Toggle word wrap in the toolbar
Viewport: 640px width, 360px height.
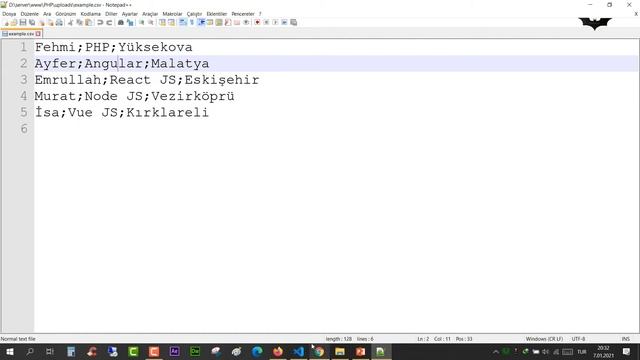[182, 22]
